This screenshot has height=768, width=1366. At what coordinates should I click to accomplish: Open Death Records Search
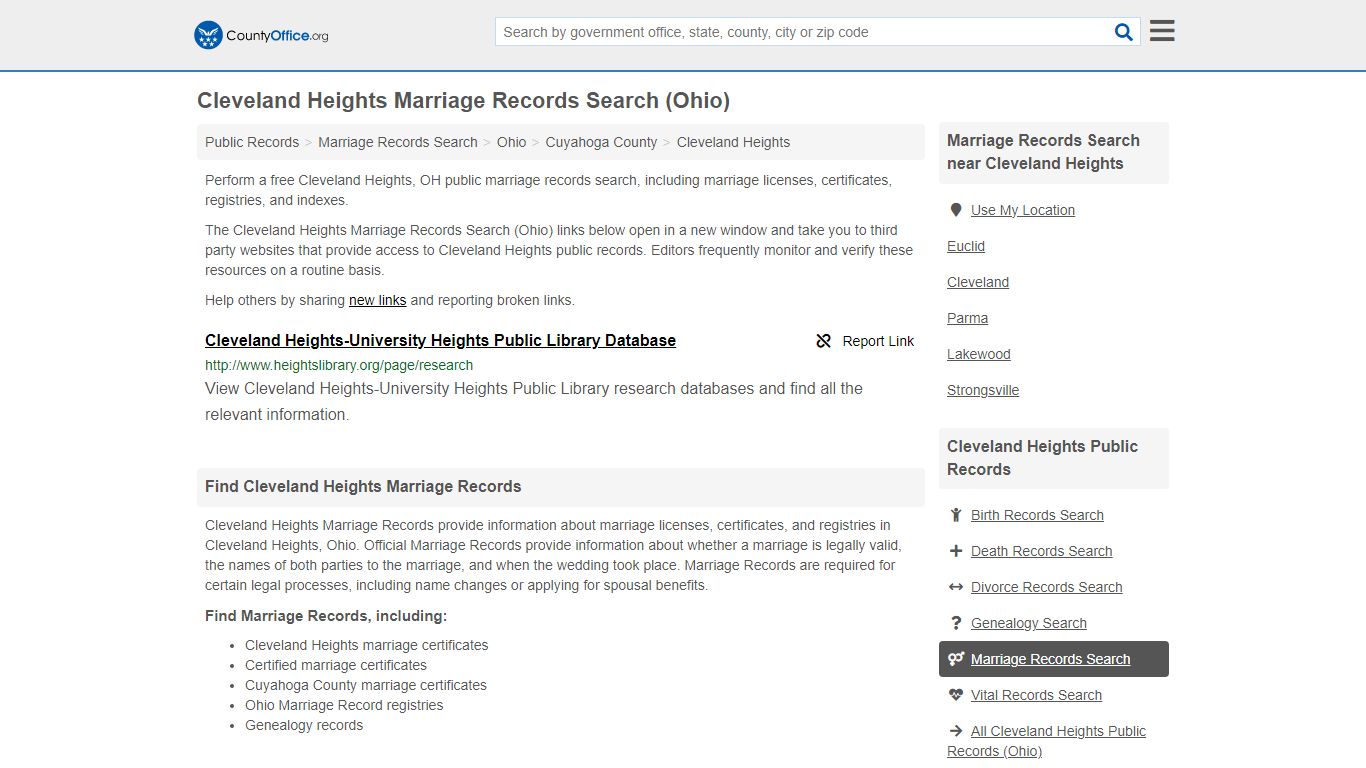tap(1041, 551)
